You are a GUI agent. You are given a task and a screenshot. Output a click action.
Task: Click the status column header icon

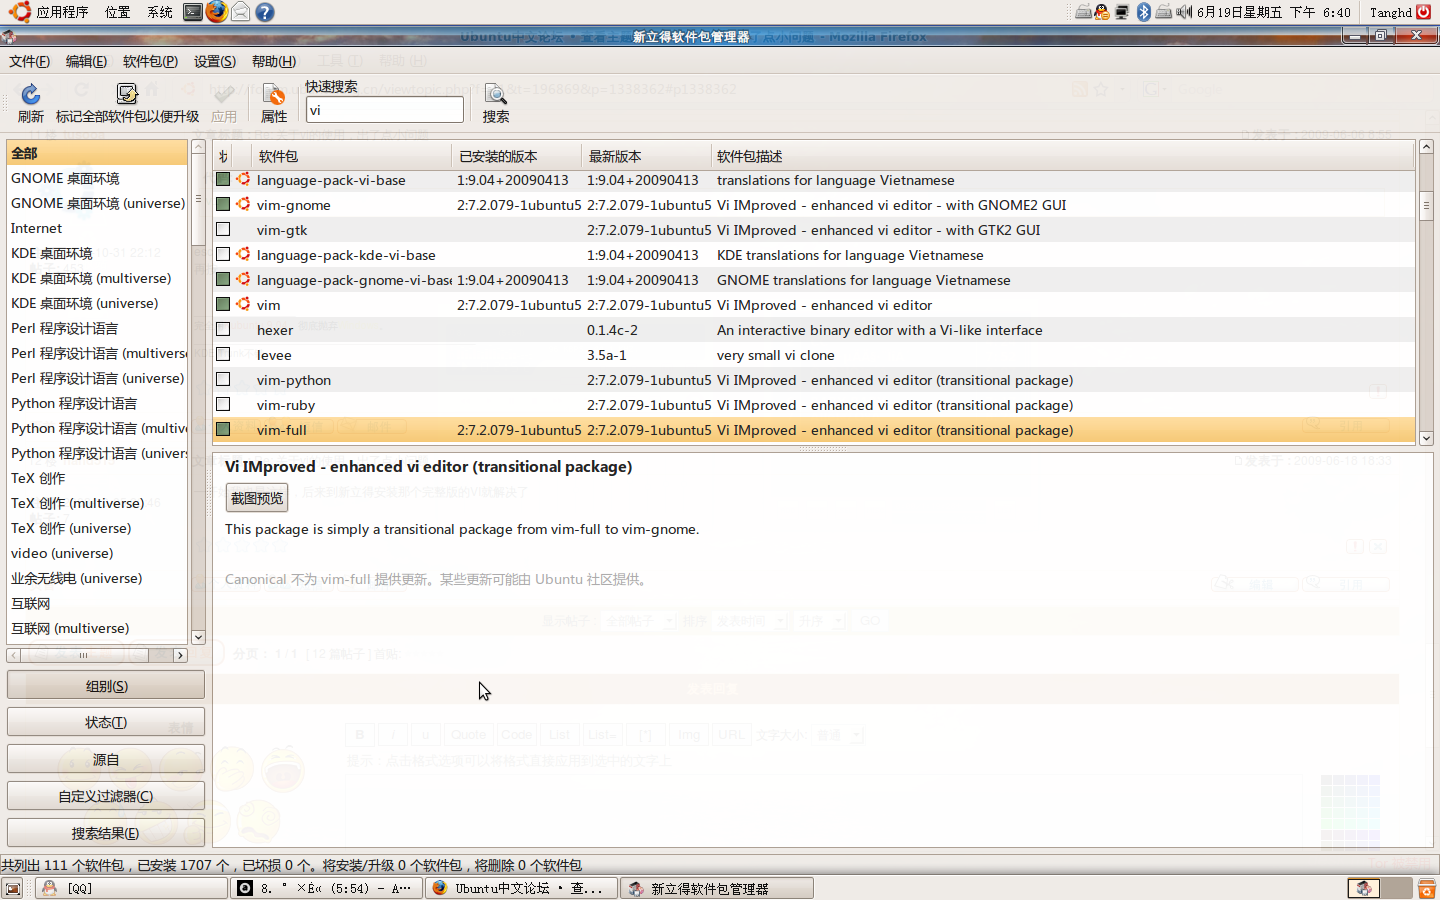point(223,156)
